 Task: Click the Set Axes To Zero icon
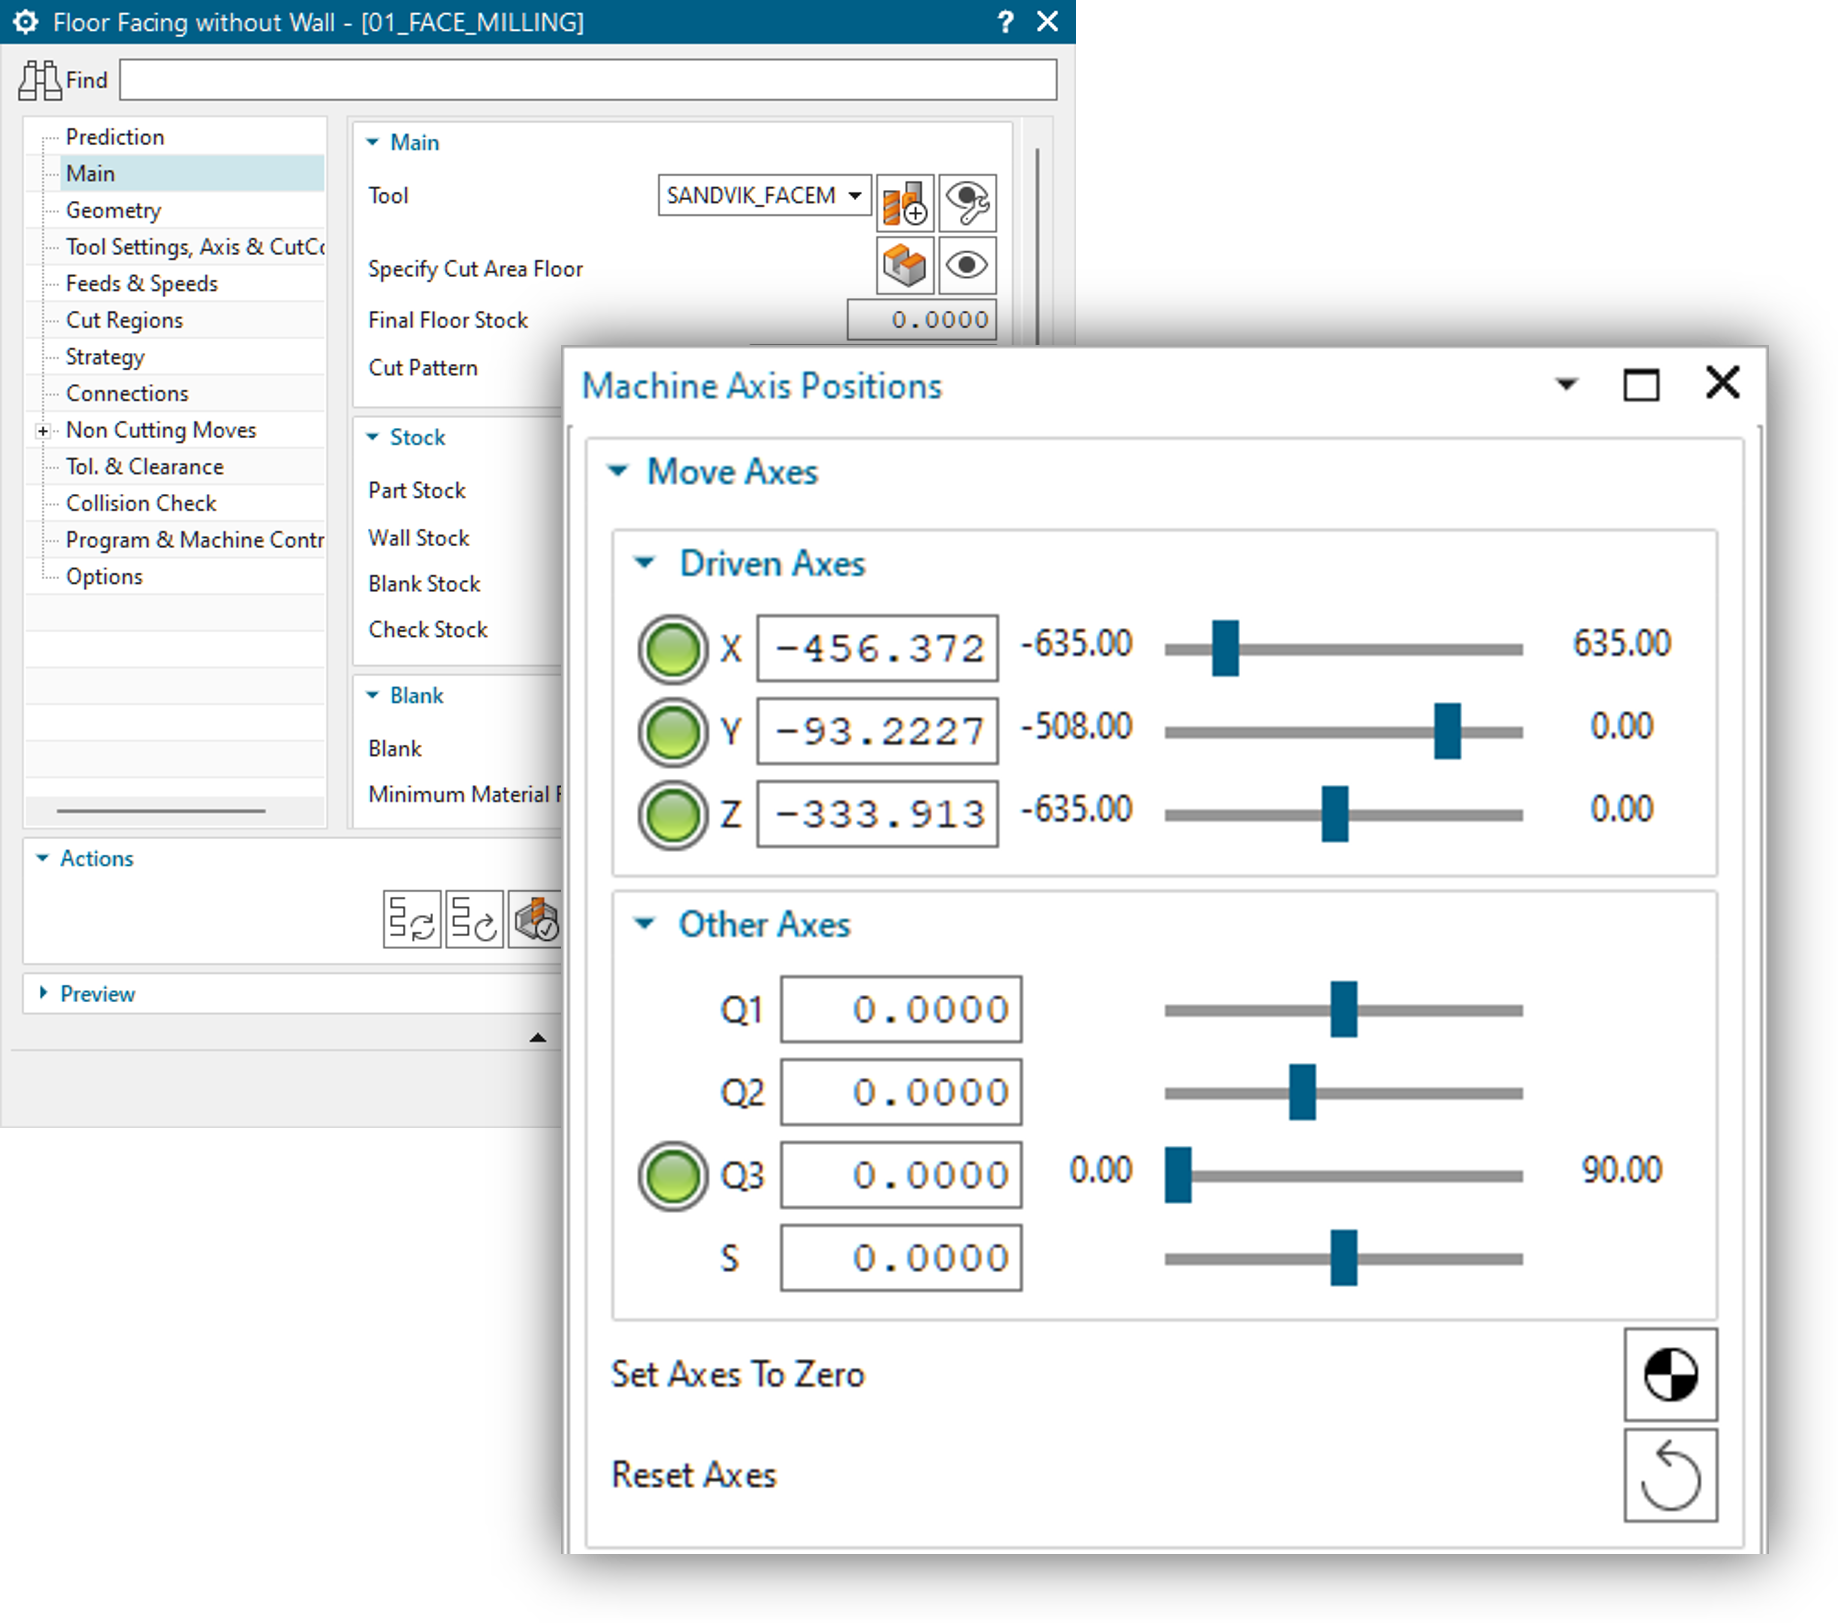1669,1374
